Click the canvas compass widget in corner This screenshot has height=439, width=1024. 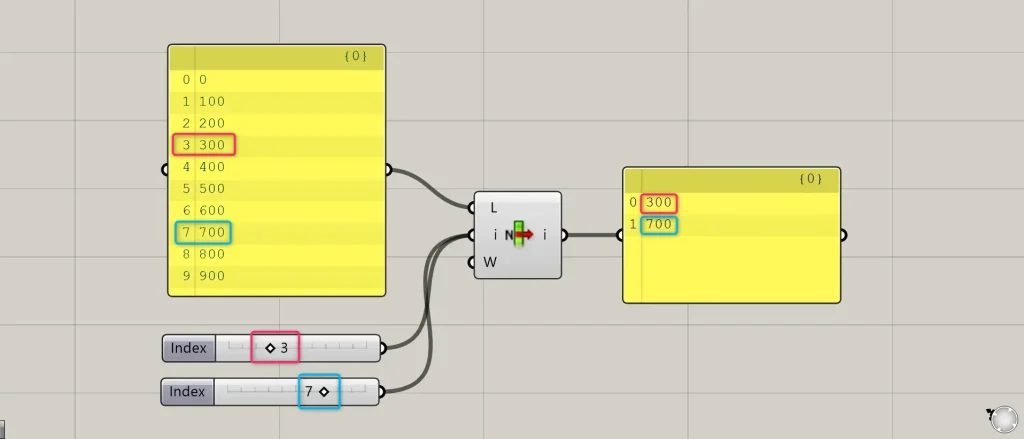point(1004,419)
